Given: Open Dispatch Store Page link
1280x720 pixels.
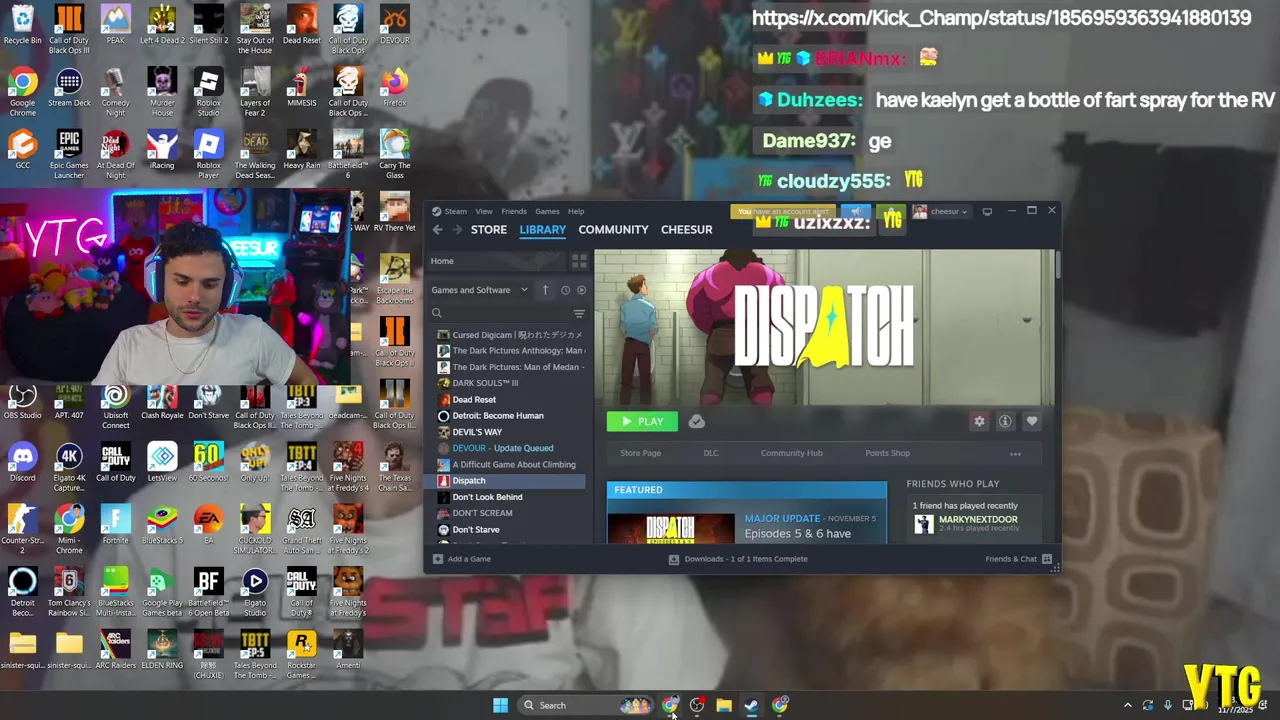Looking at the screenshot, I should 640,453.
